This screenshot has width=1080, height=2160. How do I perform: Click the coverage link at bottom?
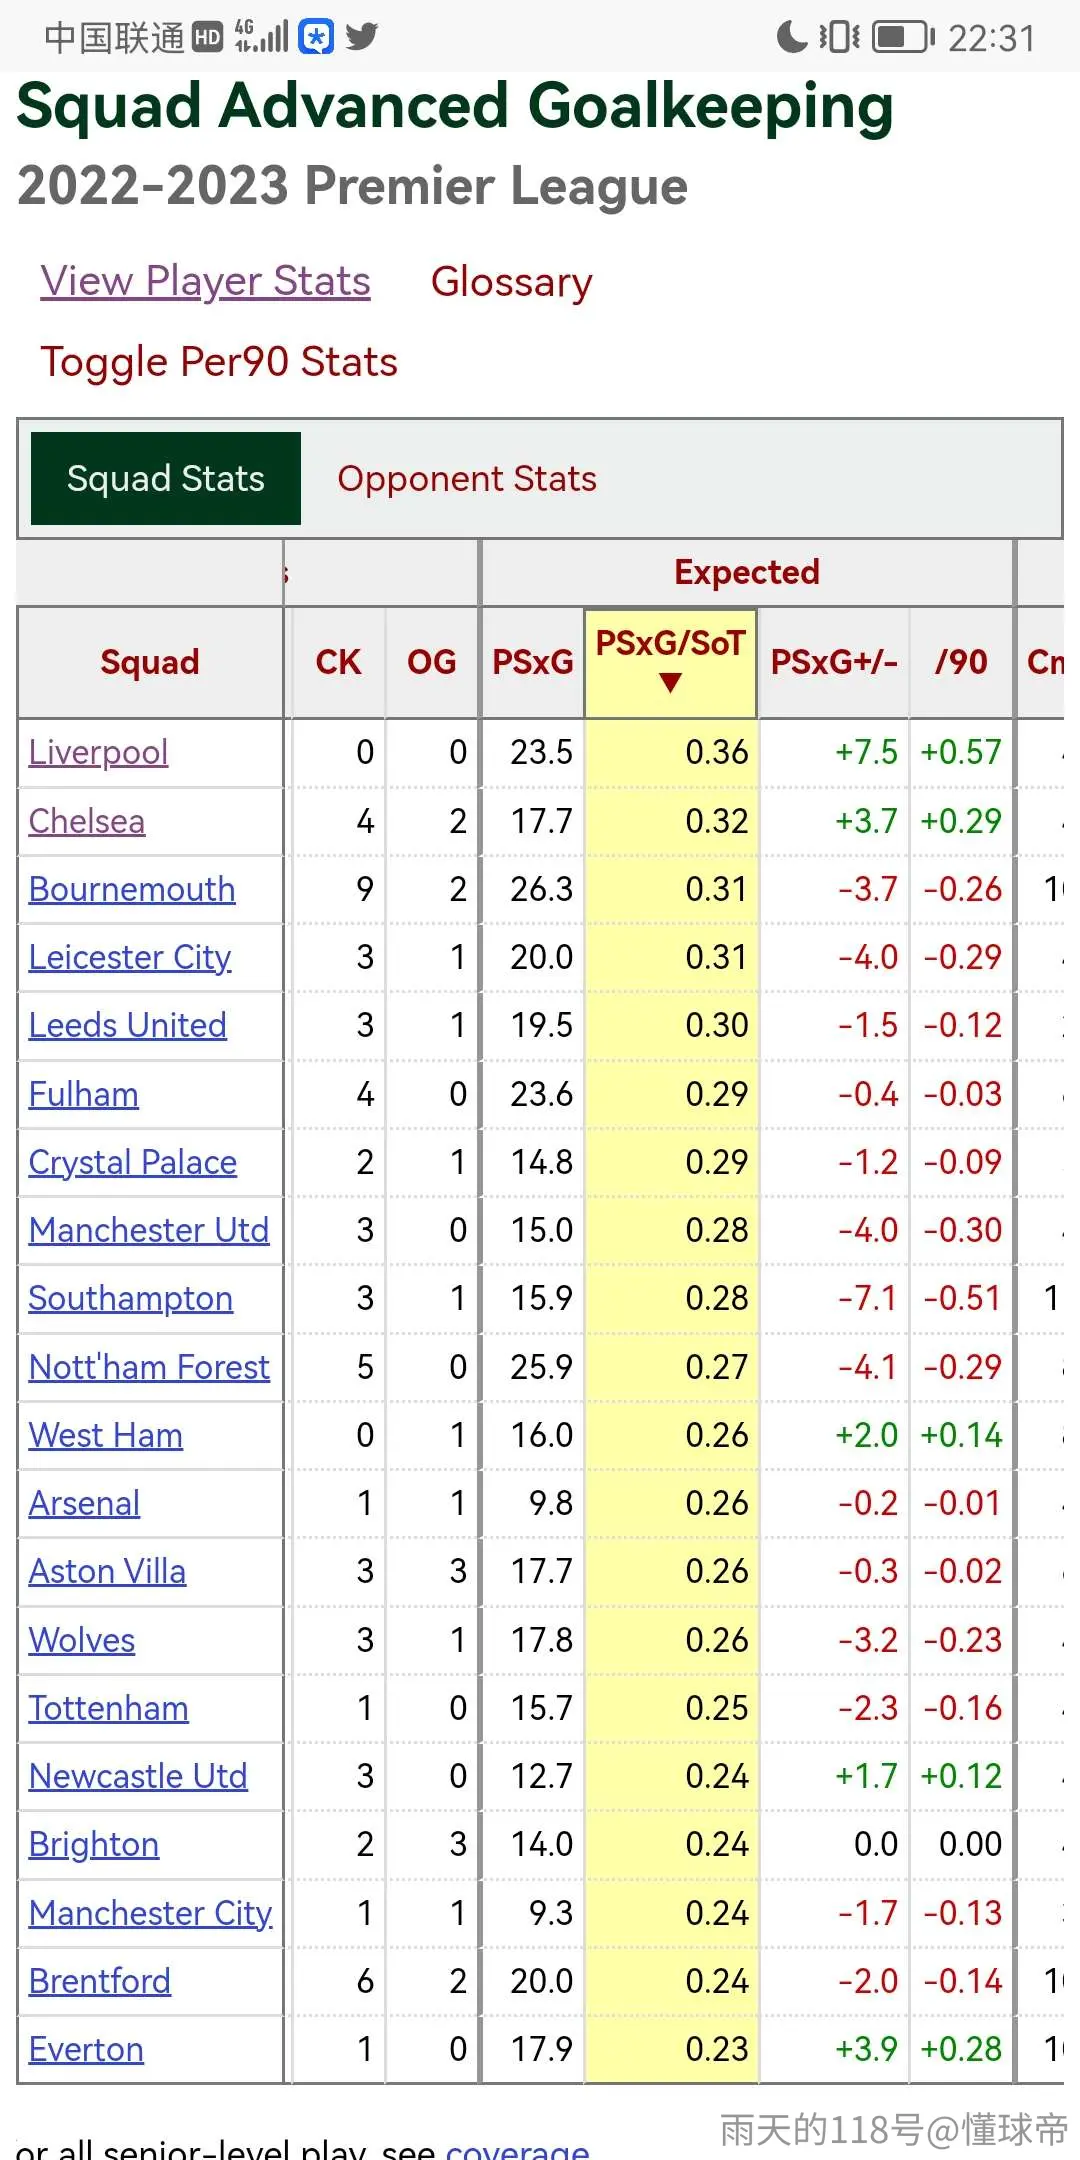[x=517, y=2148]
